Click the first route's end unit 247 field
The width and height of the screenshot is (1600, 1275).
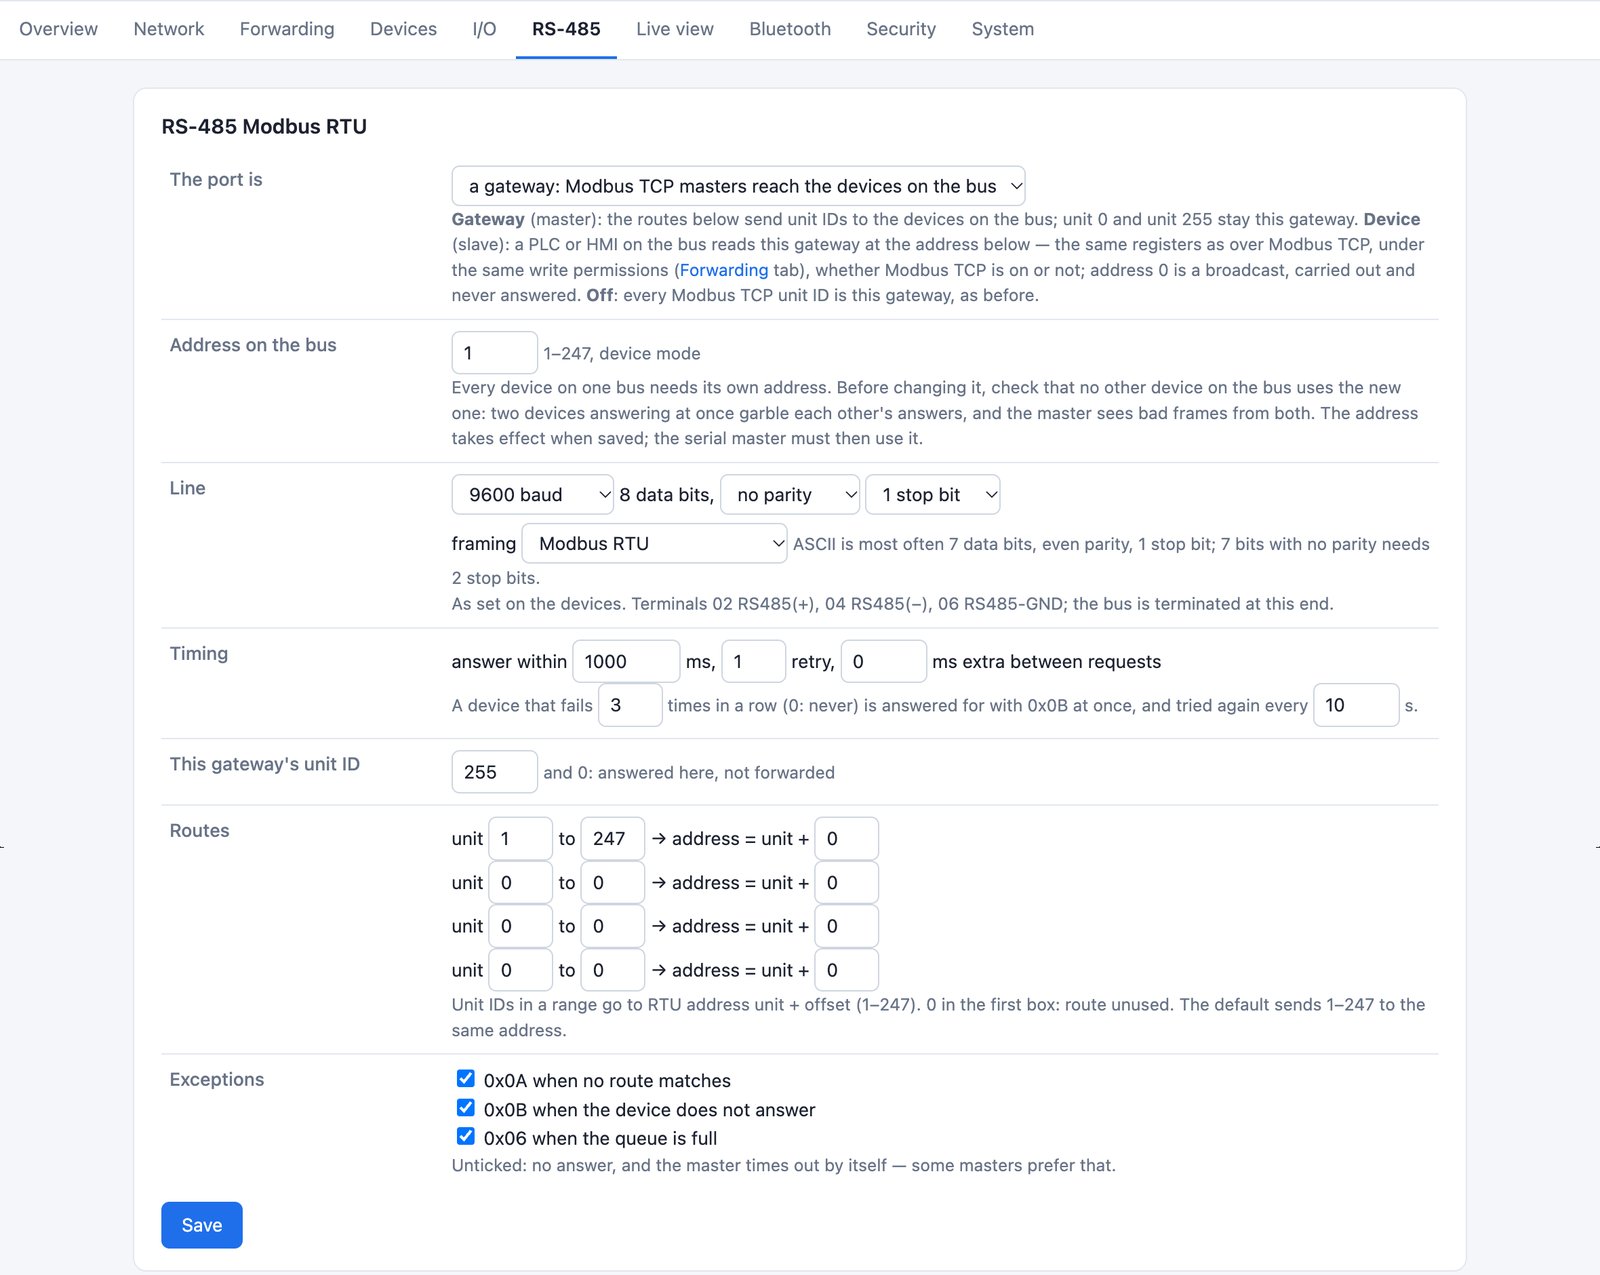pos(612,838)
